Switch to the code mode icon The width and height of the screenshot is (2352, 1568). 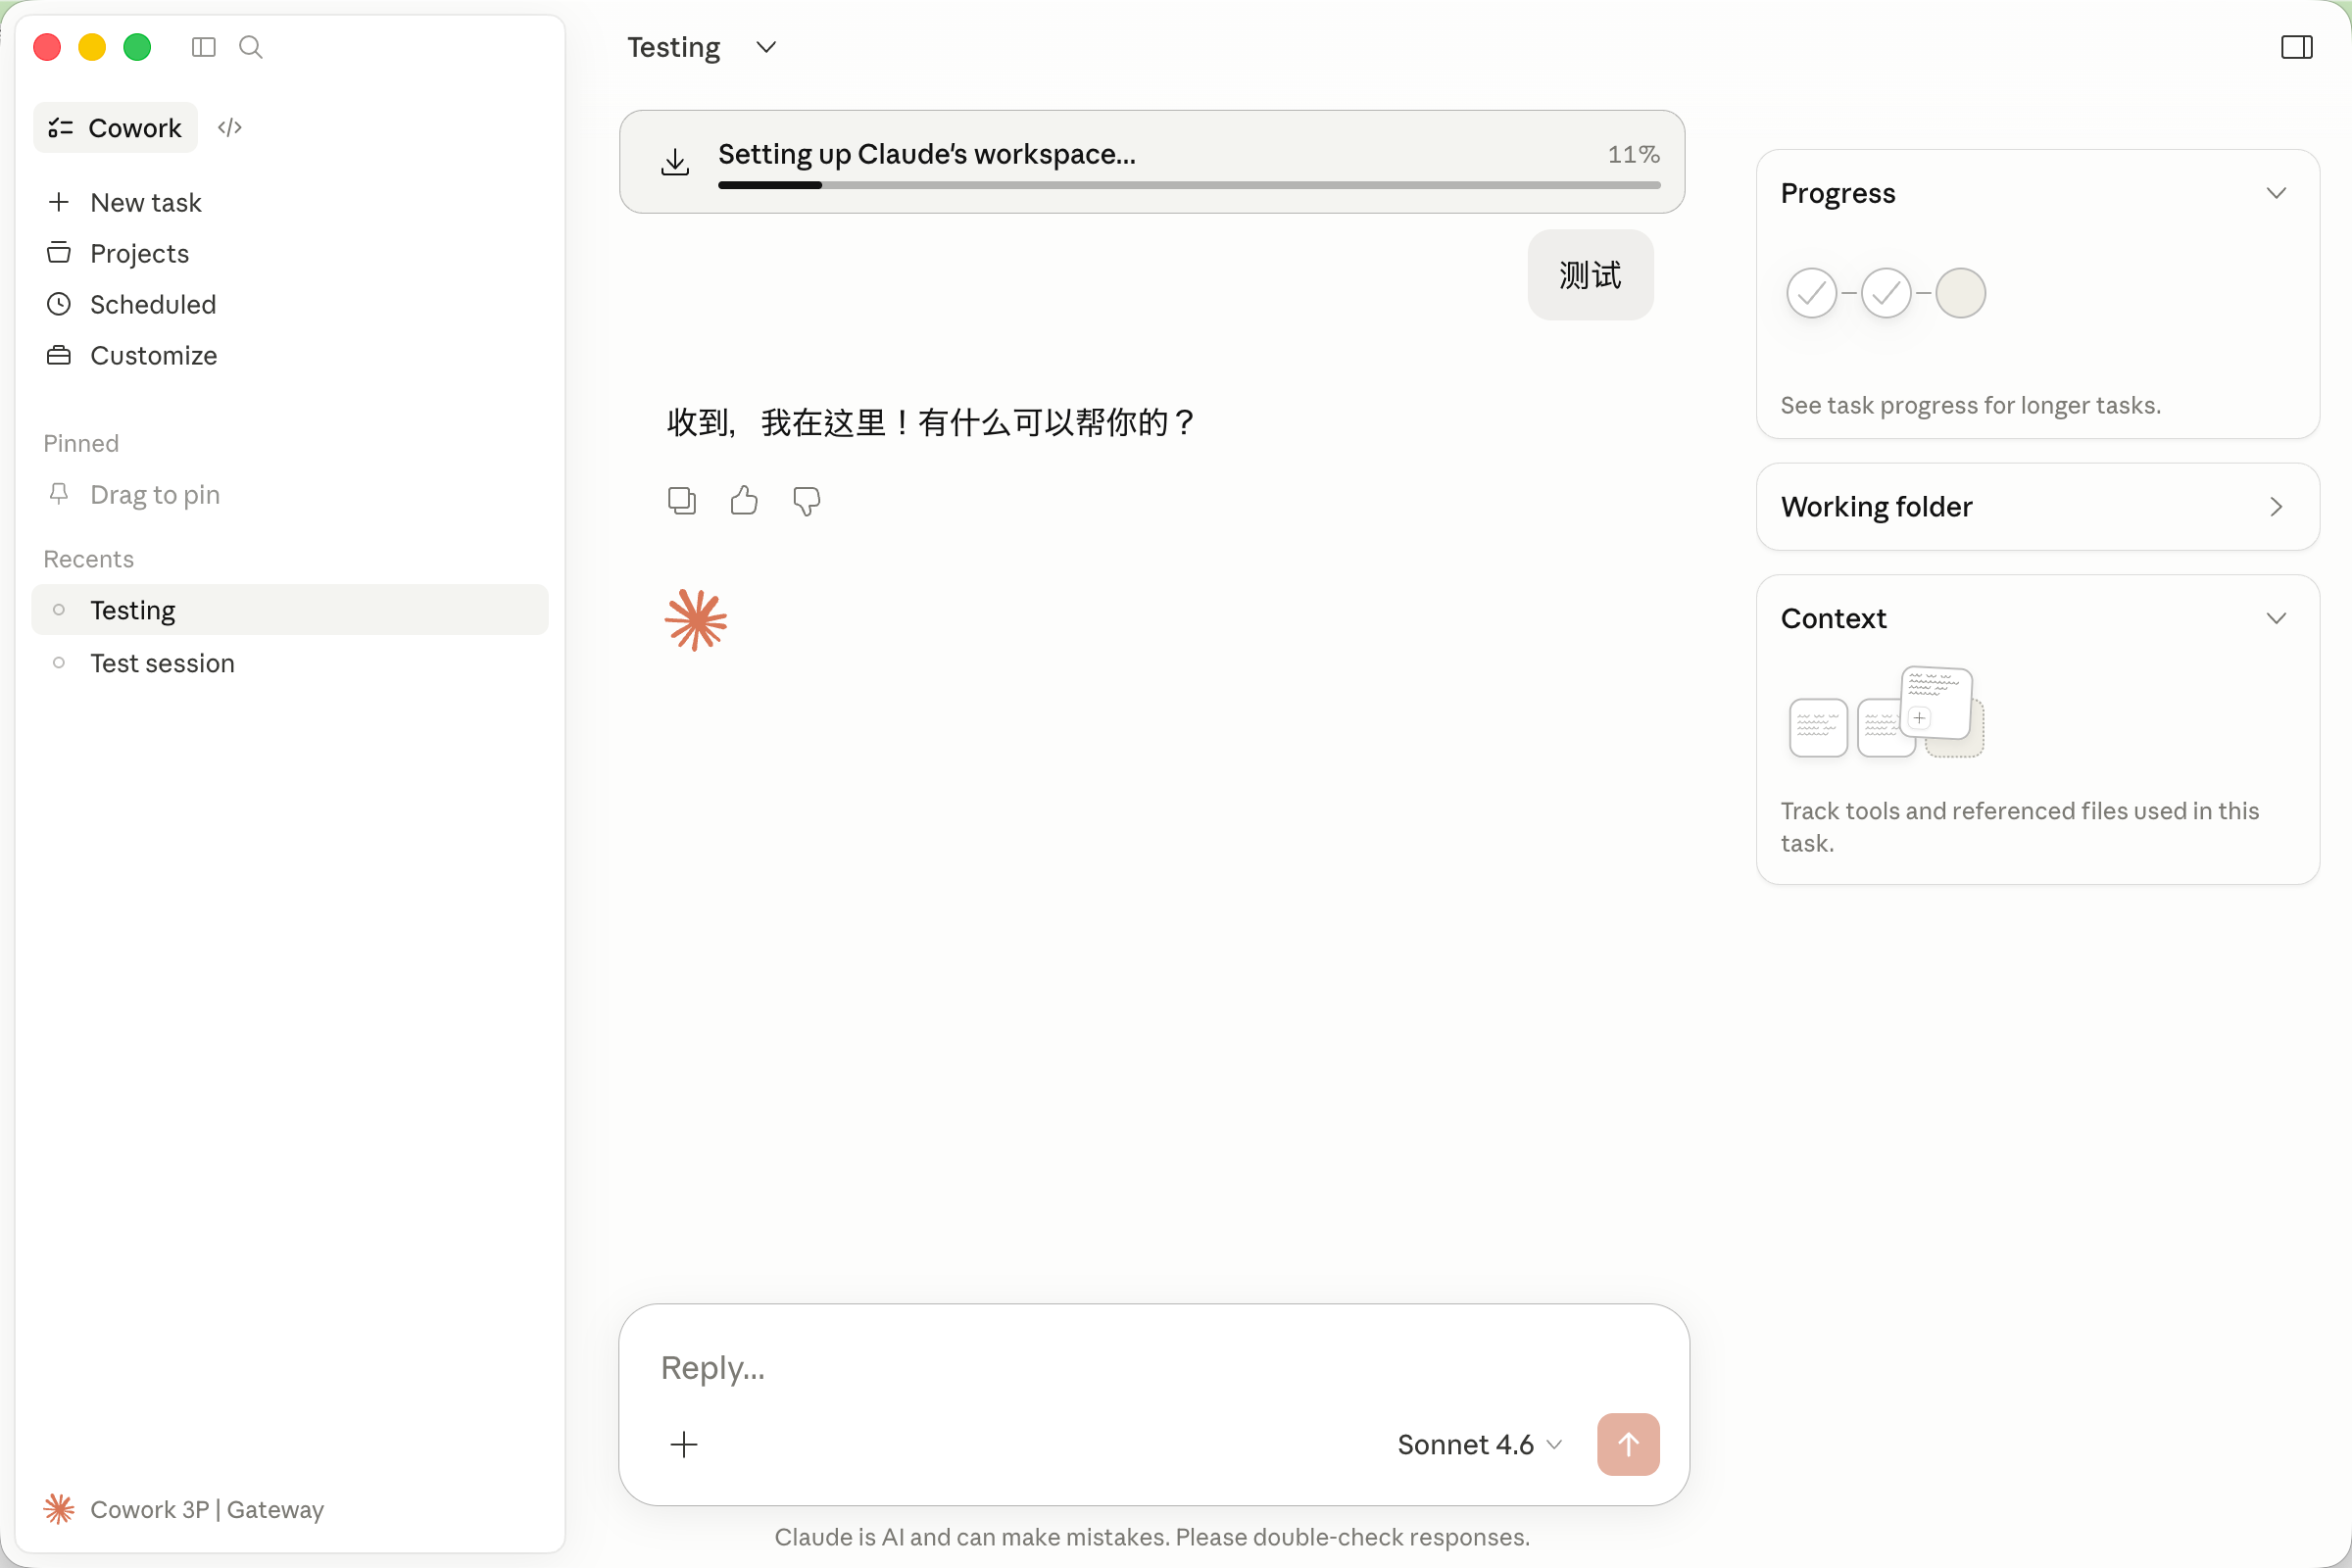(x=230, y=127)
